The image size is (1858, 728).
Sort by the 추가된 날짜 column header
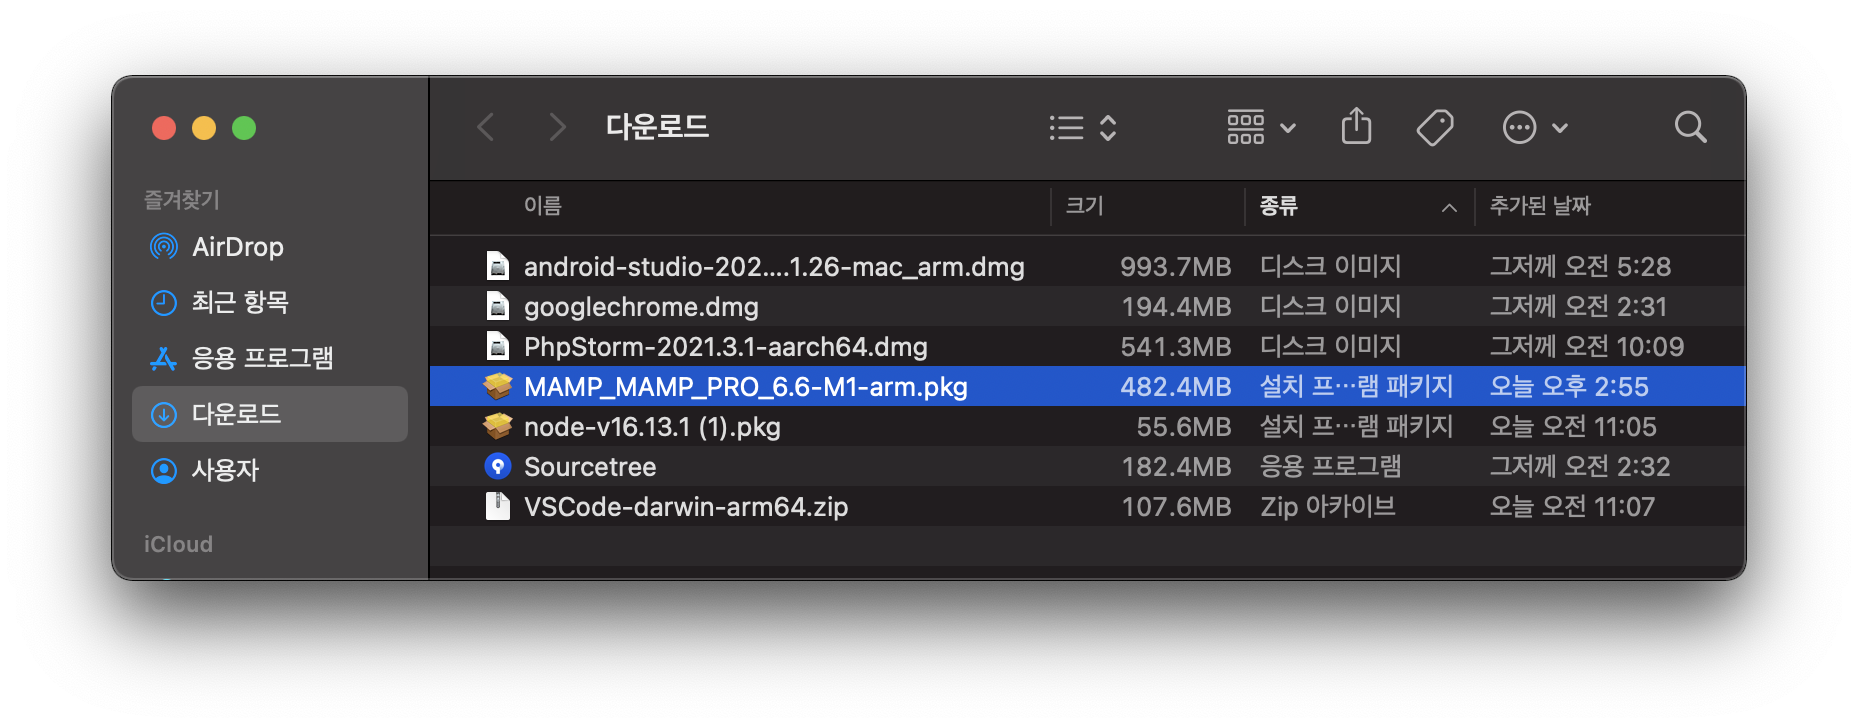(1540, 206)
